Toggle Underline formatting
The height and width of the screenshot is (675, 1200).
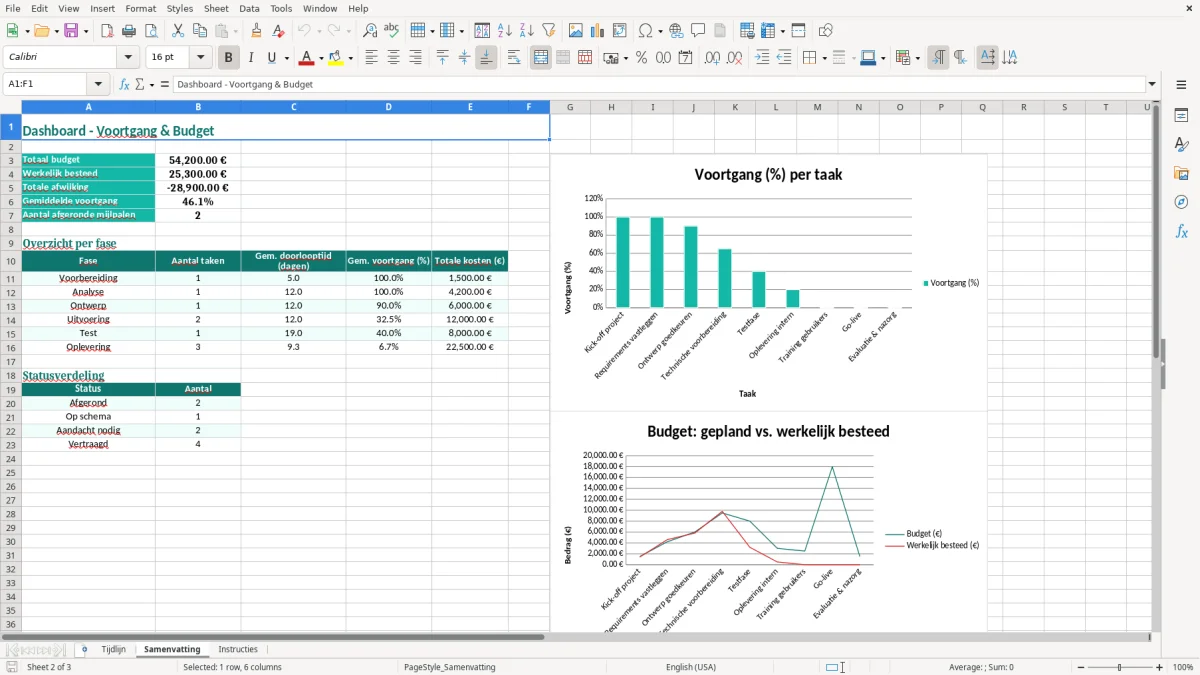tap(272, 58)
